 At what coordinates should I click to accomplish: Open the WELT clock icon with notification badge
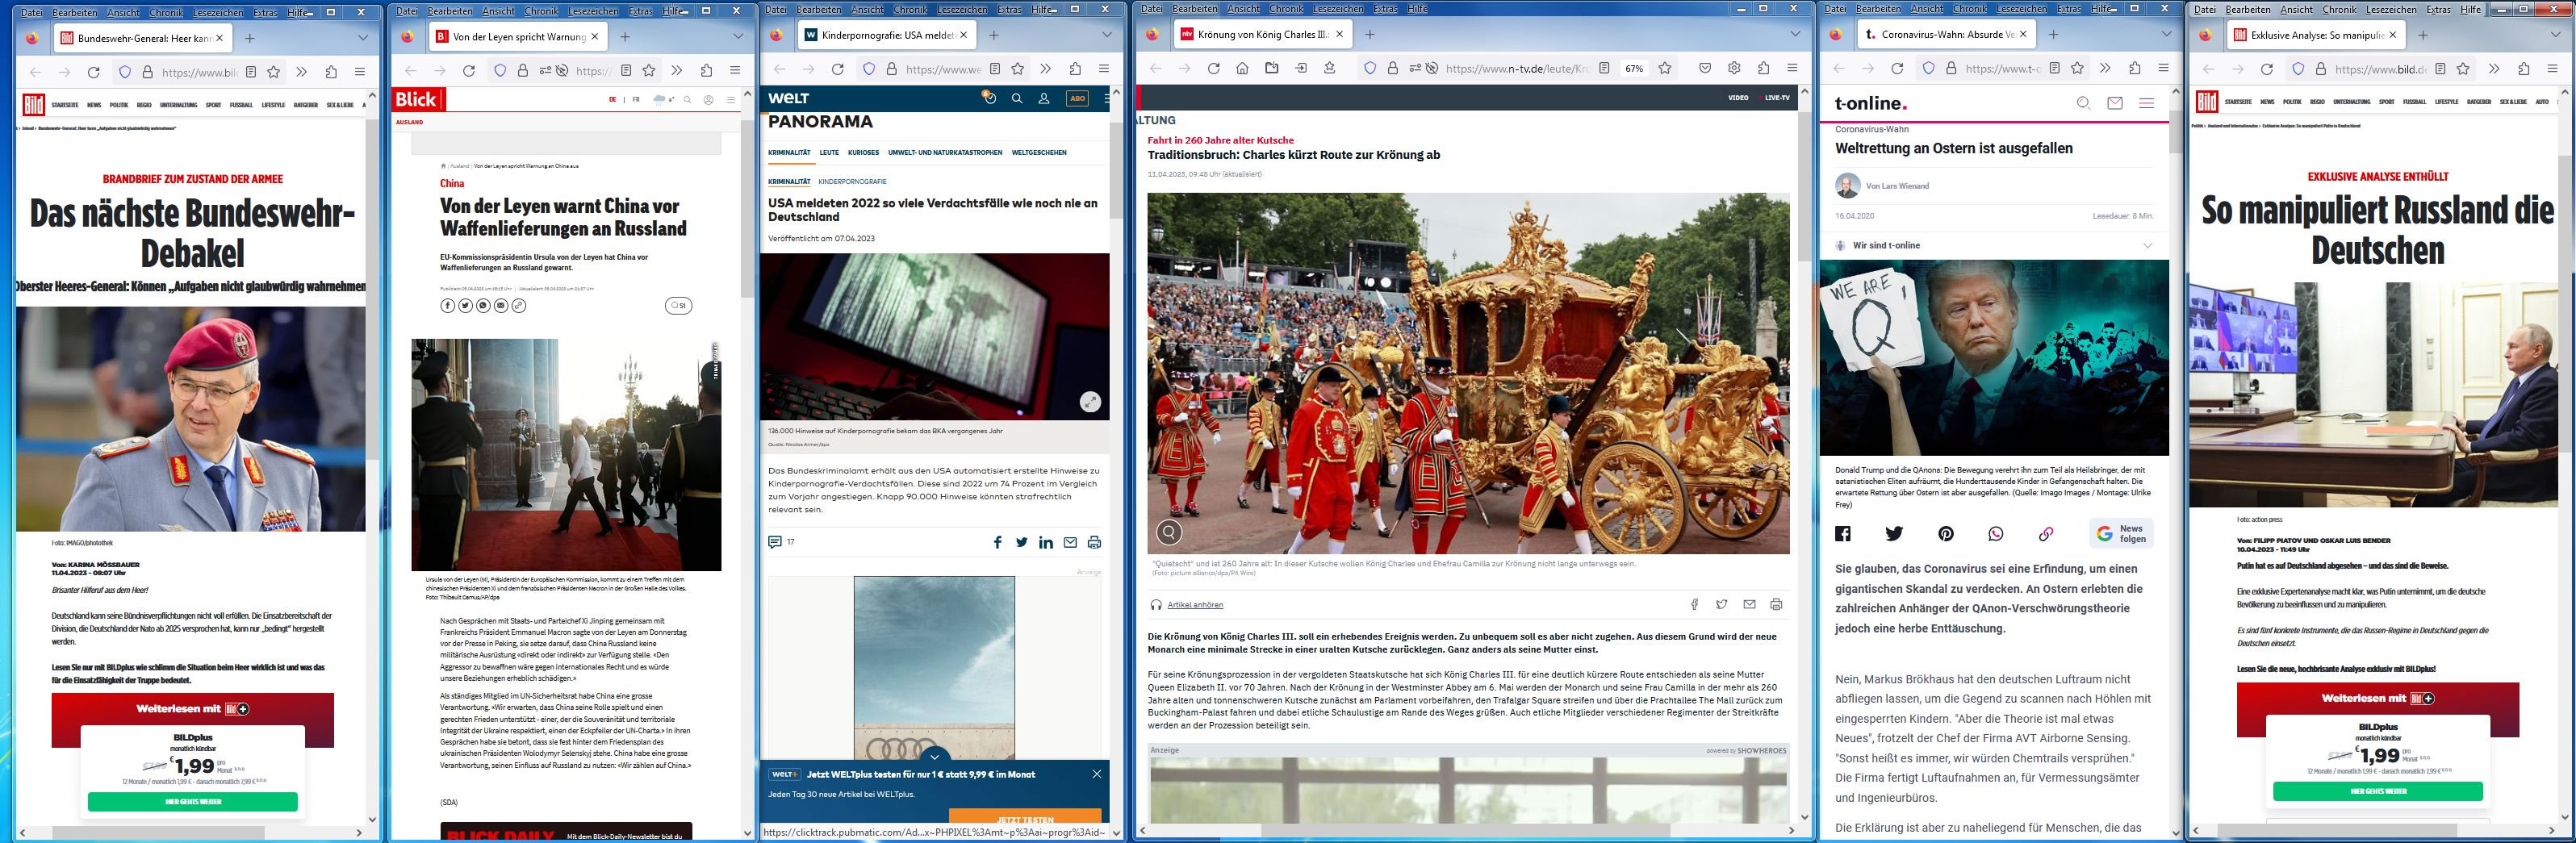[989, 97]
